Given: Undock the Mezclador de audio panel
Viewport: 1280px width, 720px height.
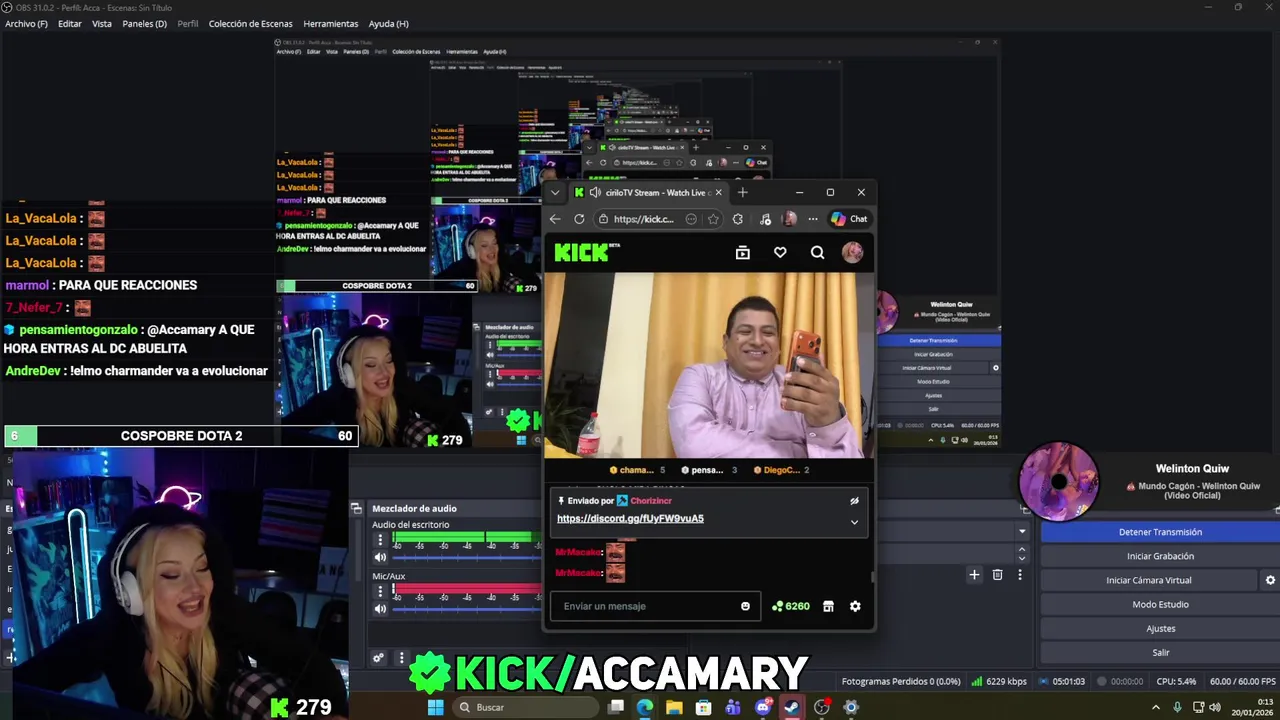Looking at the screenshot, I should (x=356, y=509).
